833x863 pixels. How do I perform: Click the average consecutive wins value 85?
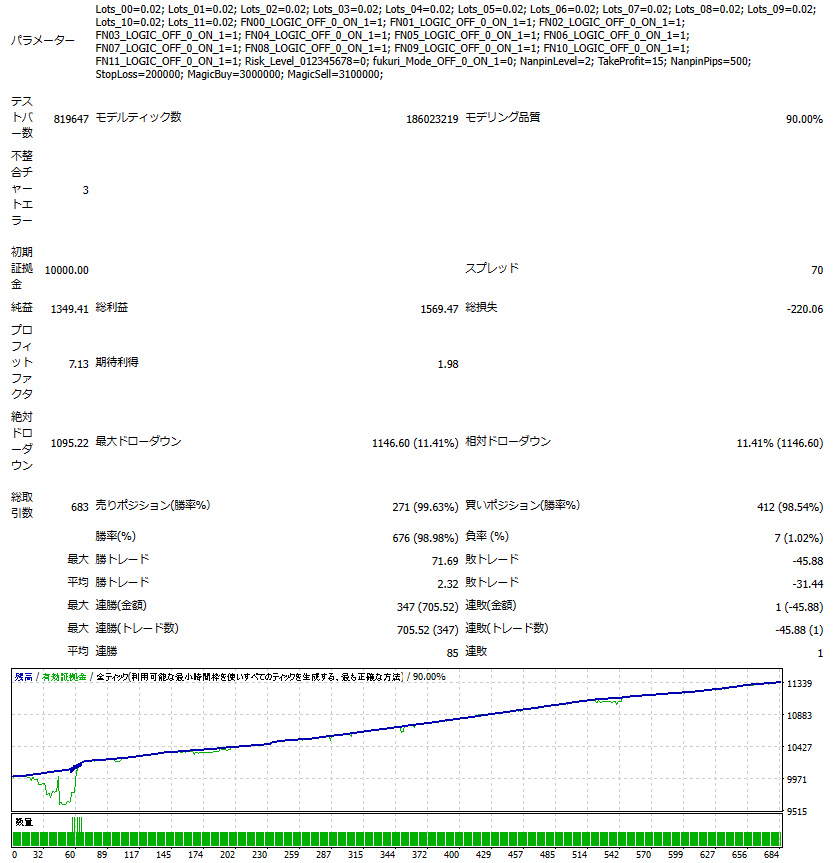coord(453,654)
